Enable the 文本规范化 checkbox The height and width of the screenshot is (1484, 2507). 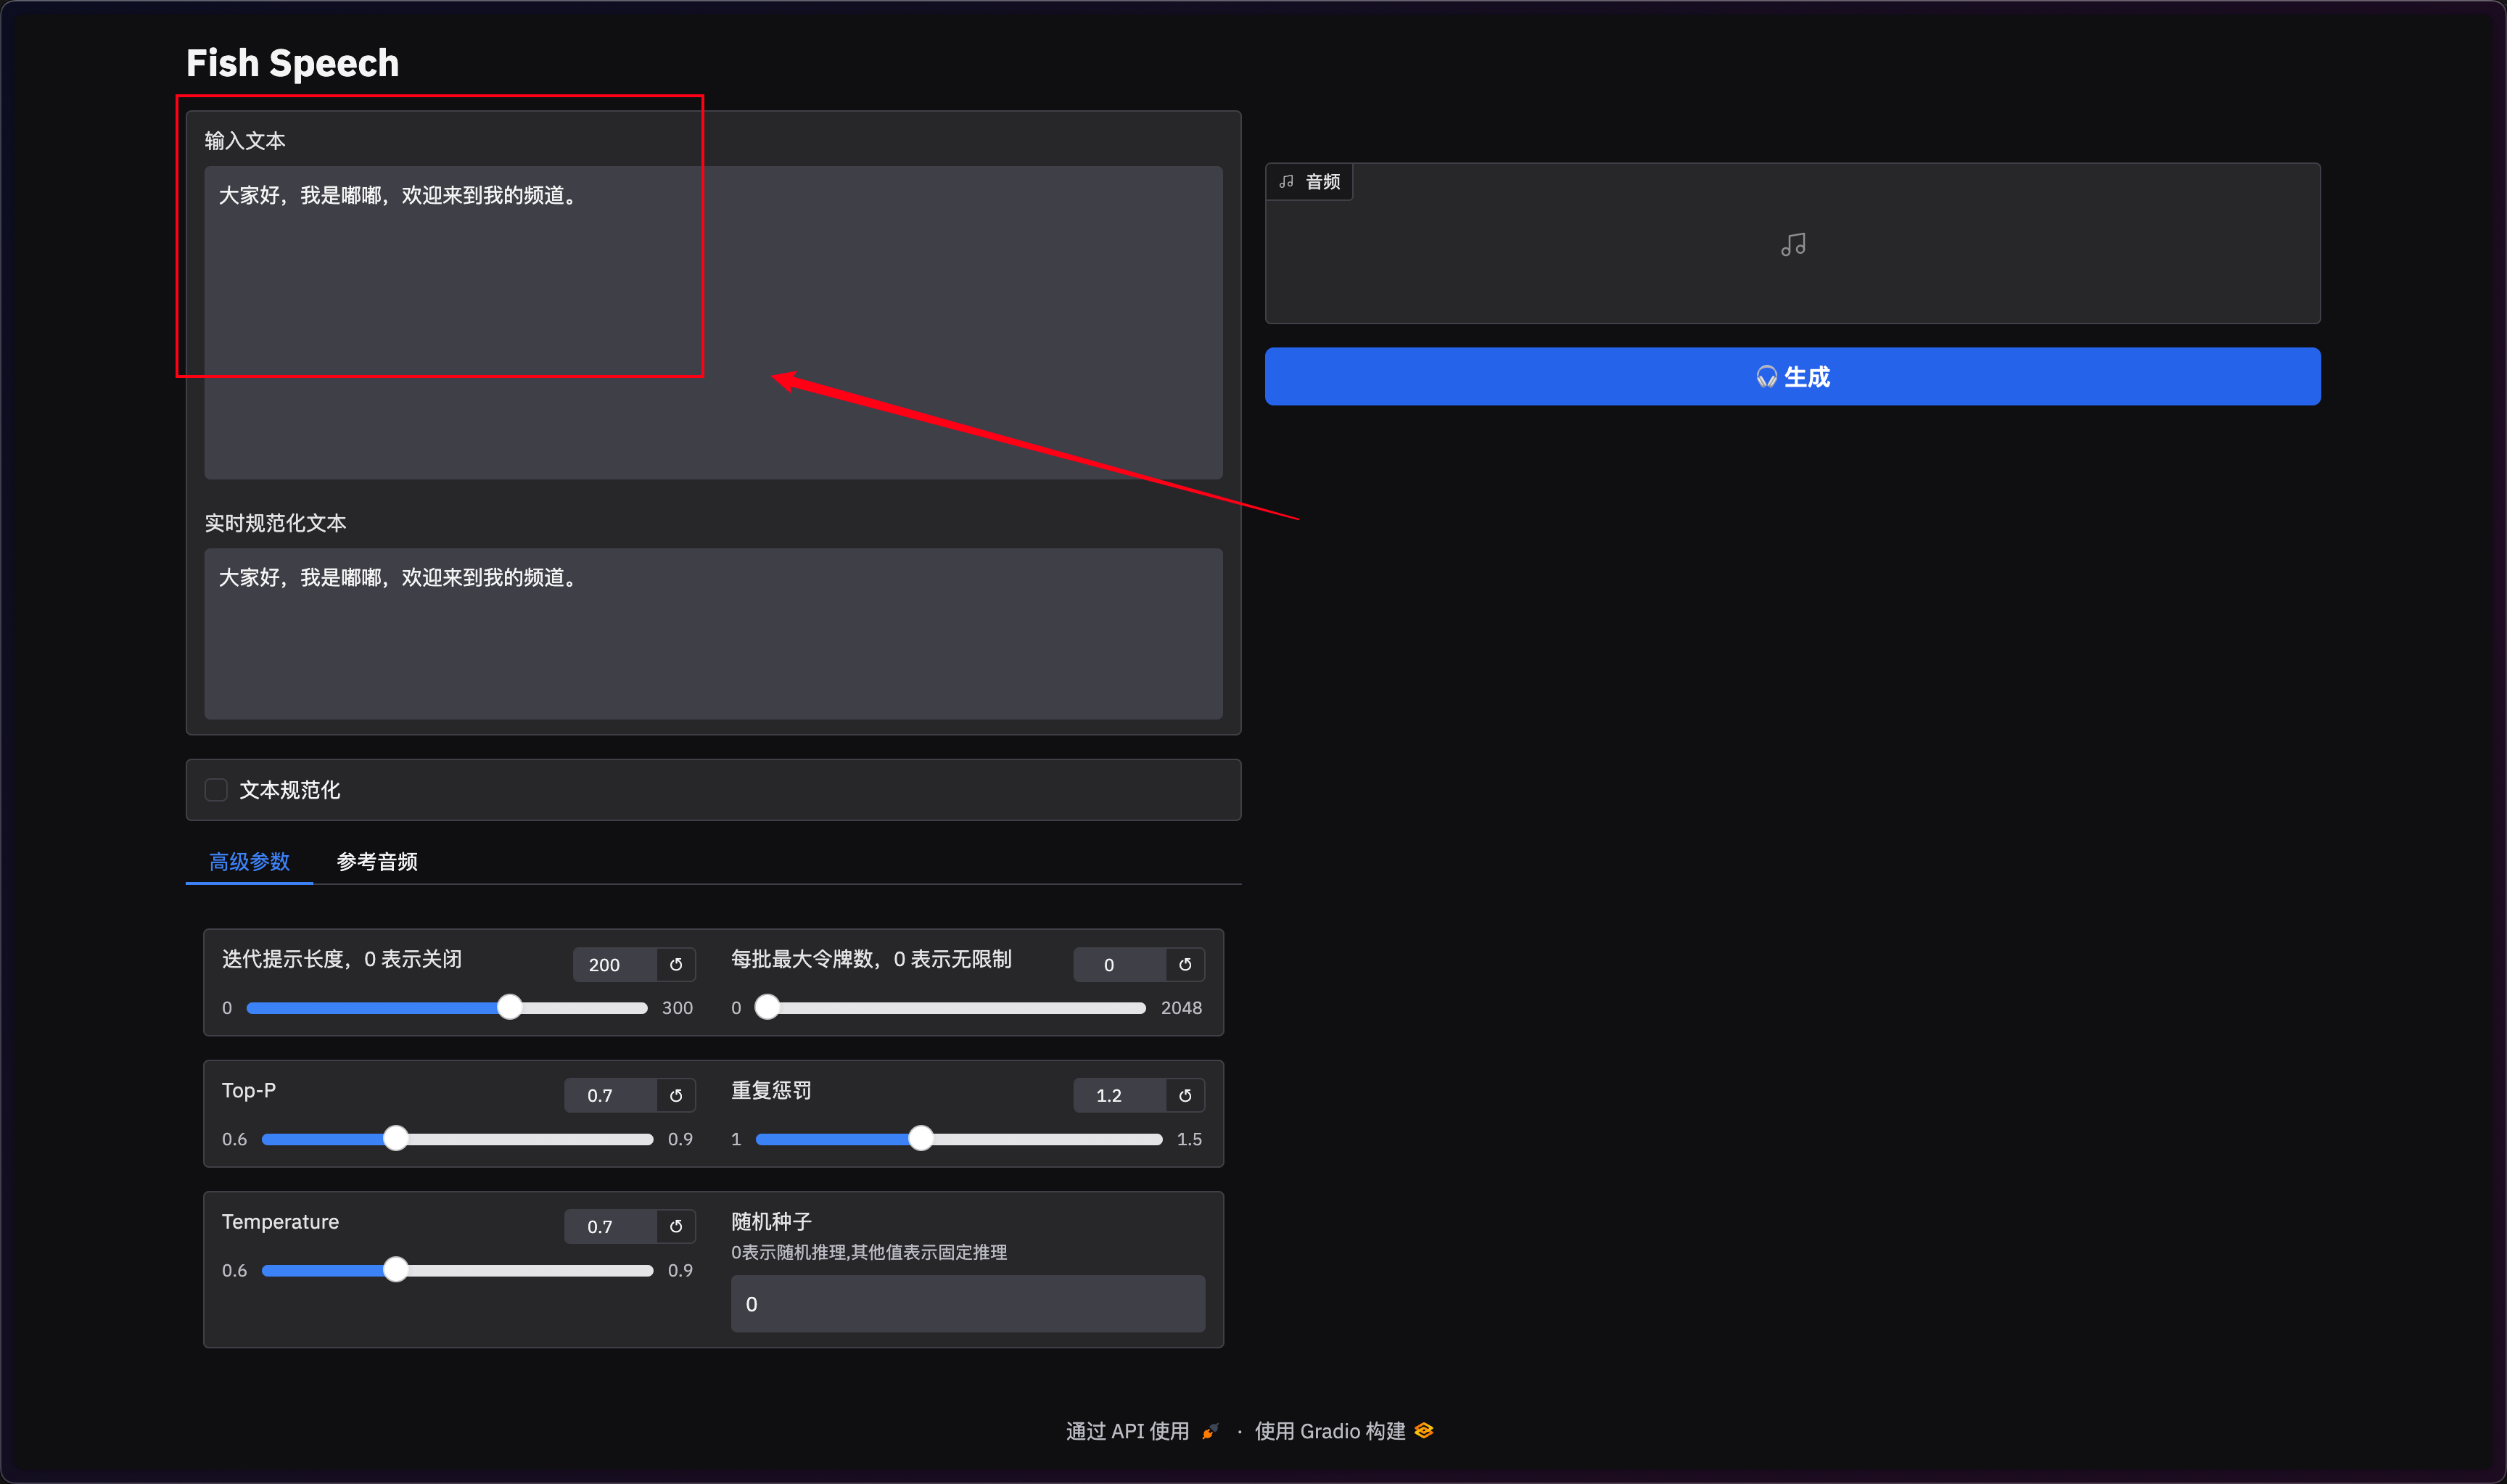pos(216,790)
